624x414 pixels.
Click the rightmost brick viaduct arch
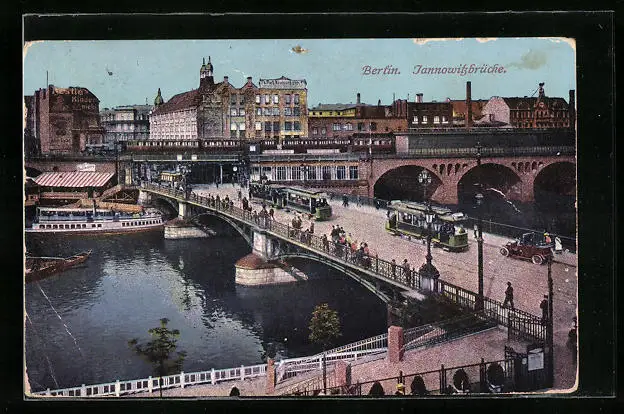pyautogui.click(x=554, y=188)
